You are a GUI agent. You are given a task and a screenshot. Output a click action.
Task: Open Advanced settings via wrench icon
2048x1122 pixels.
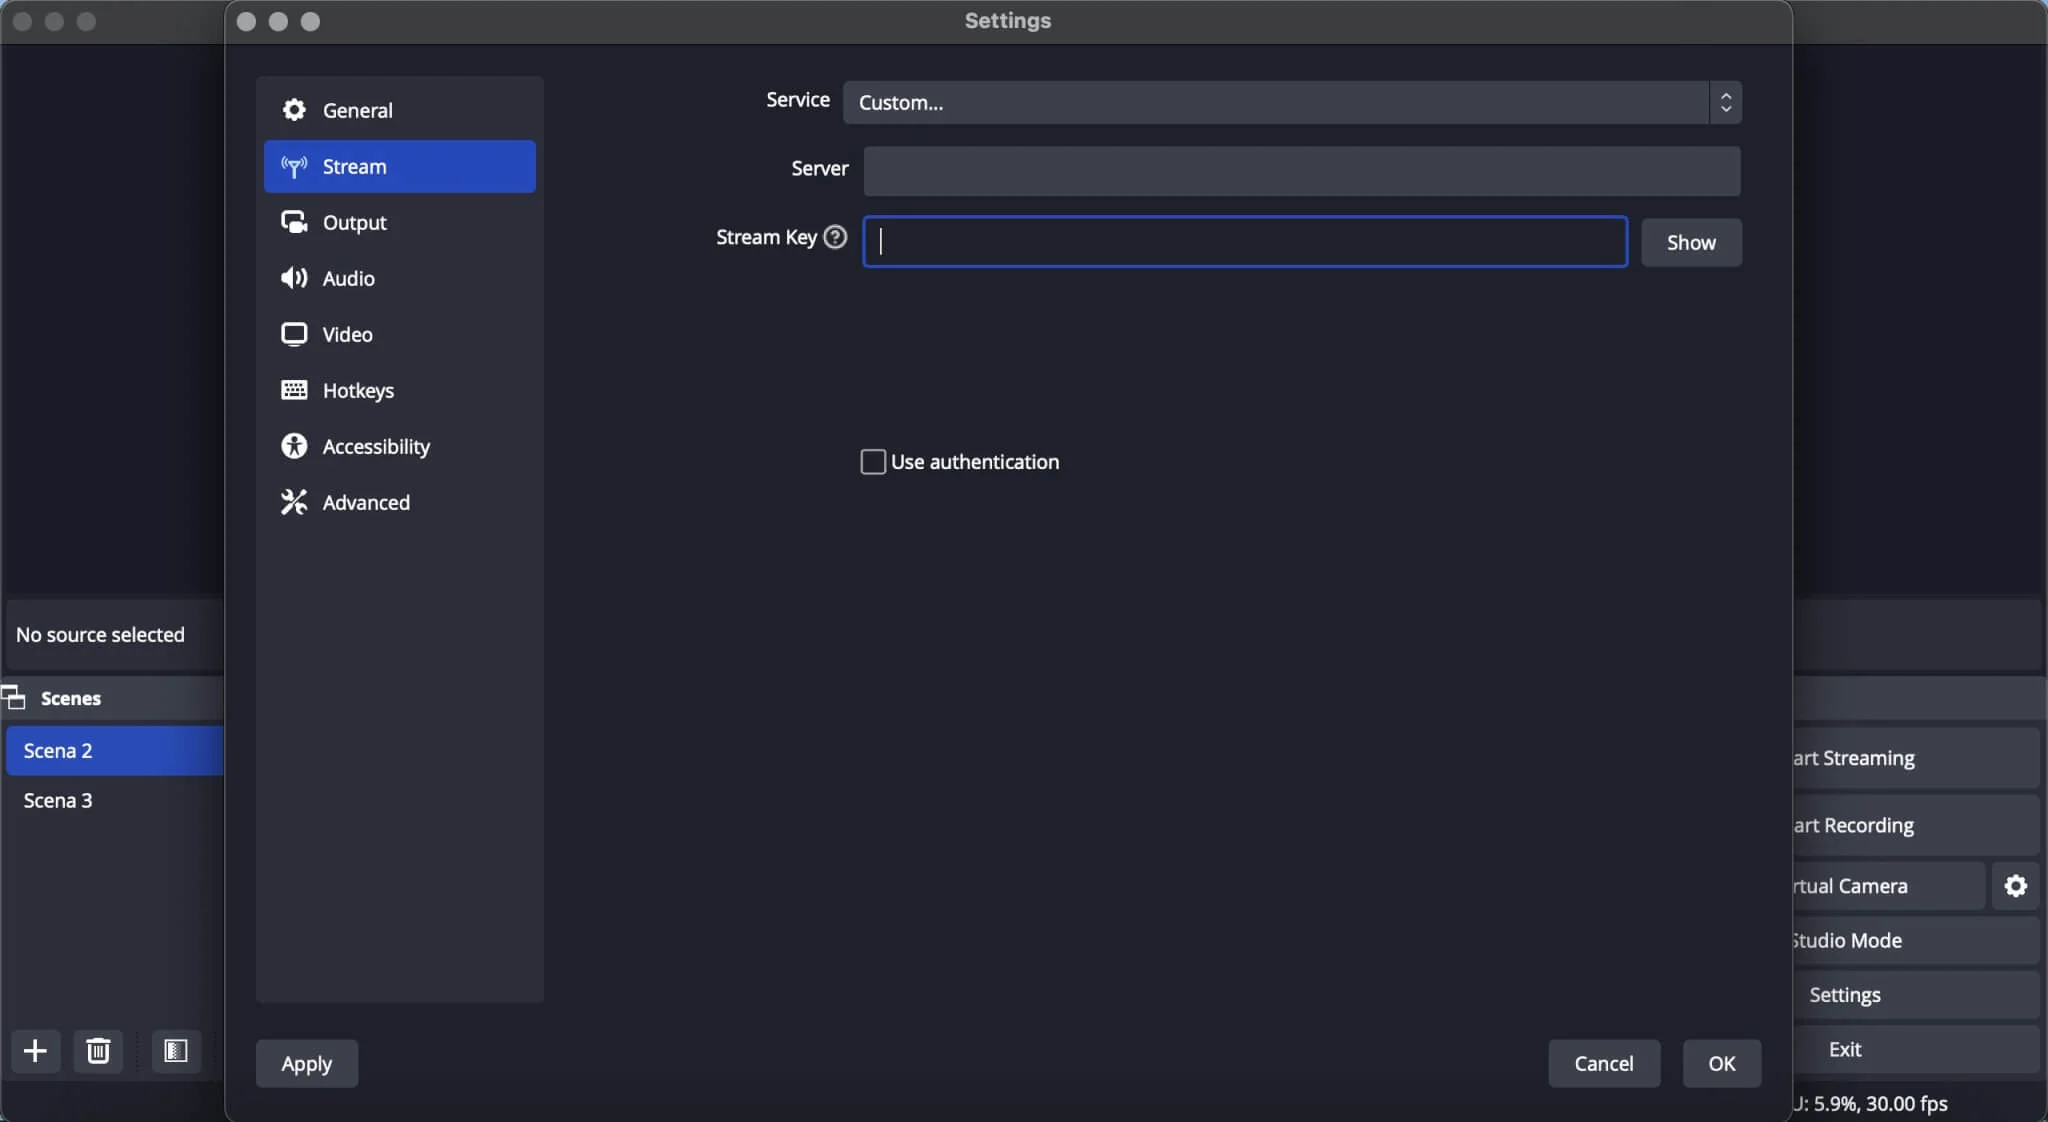pyautogui.click(x=294, y=503)
